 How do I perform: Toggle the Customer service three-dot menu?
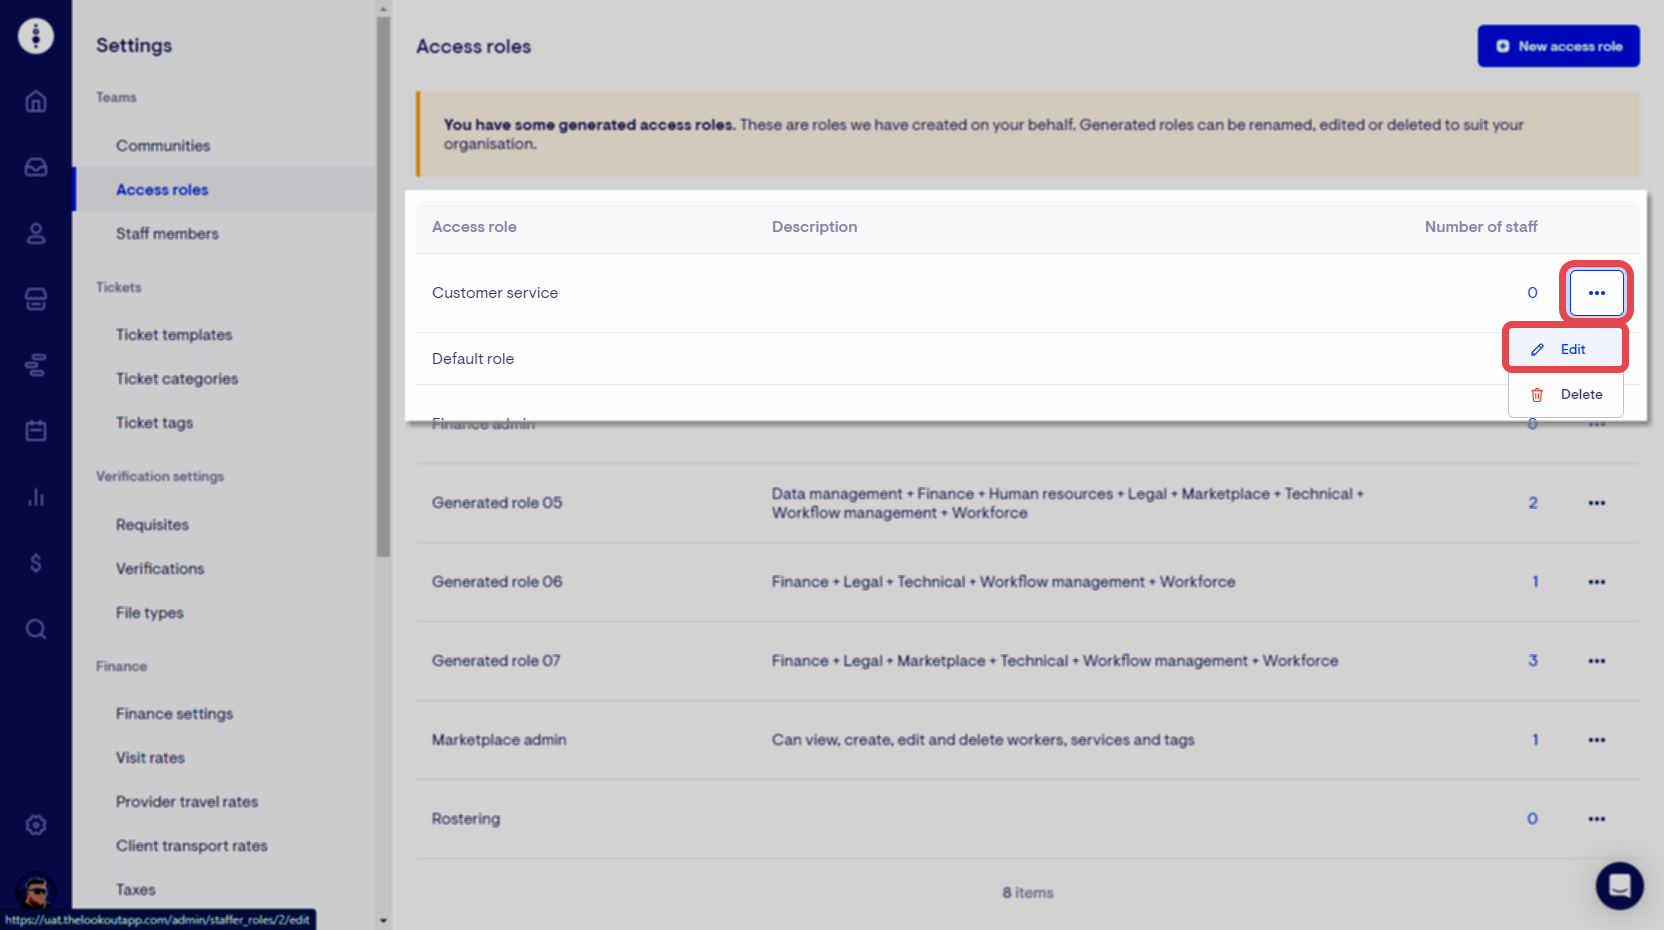(1596, 293)
